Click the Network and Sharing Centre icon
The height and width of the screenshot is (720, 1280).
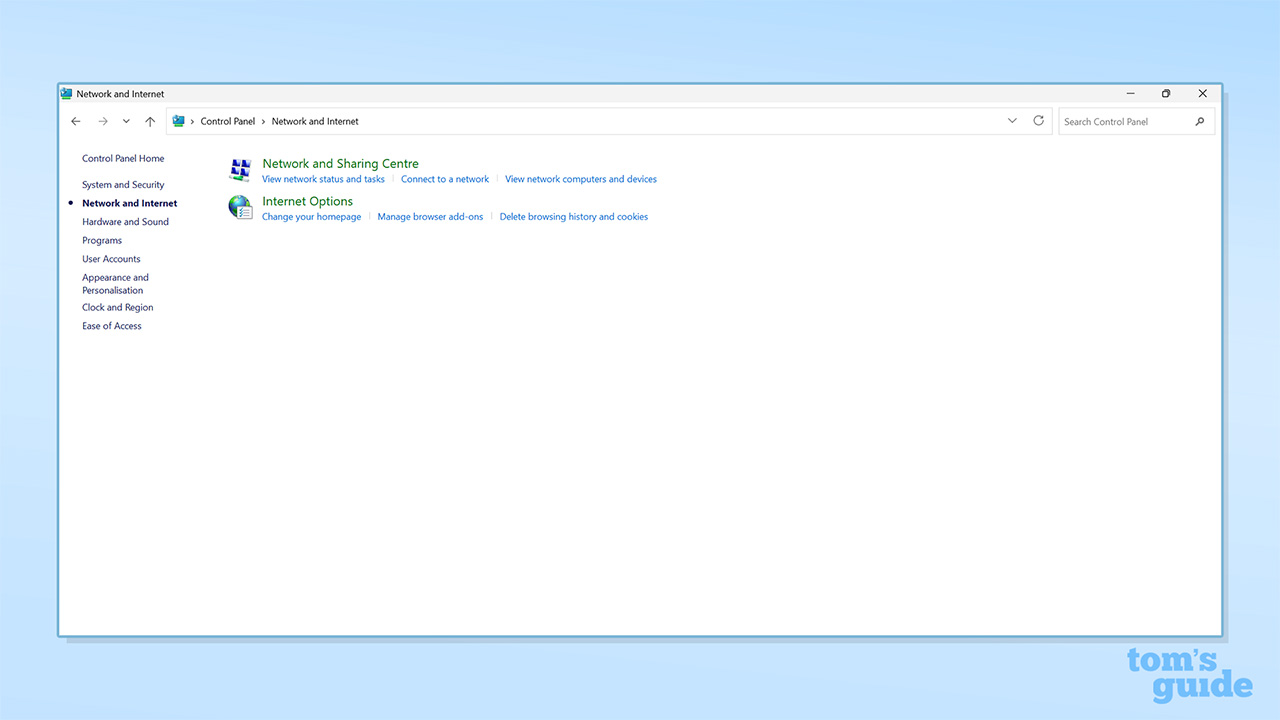tap(240, 170)
